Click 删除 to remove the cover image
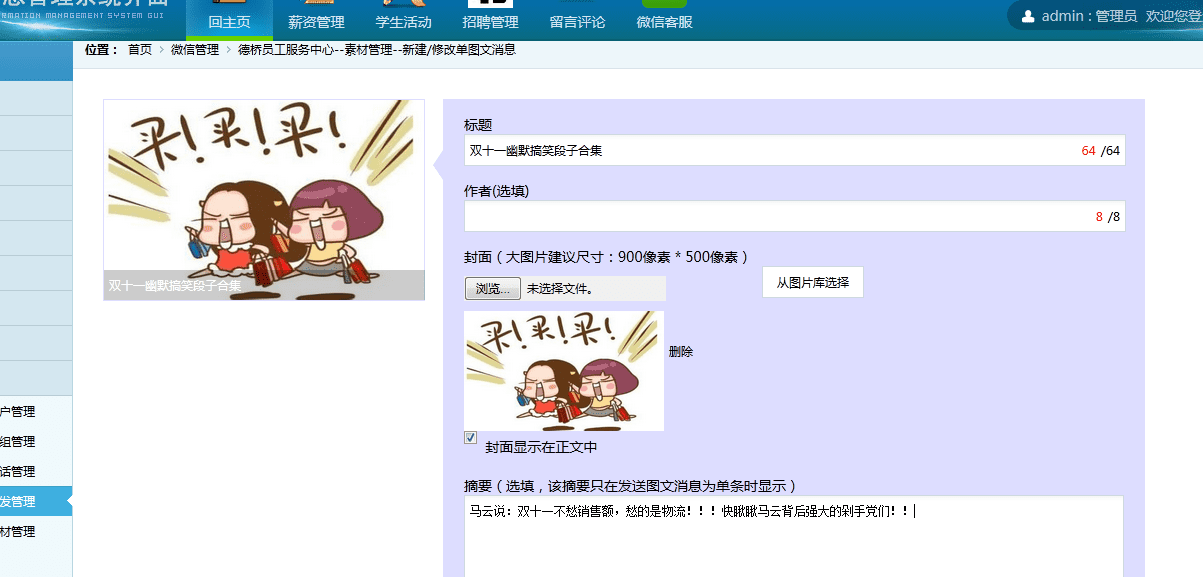The width and height of the screenshot is (1203, 577). pyautogui.click(x=681, y=351)
